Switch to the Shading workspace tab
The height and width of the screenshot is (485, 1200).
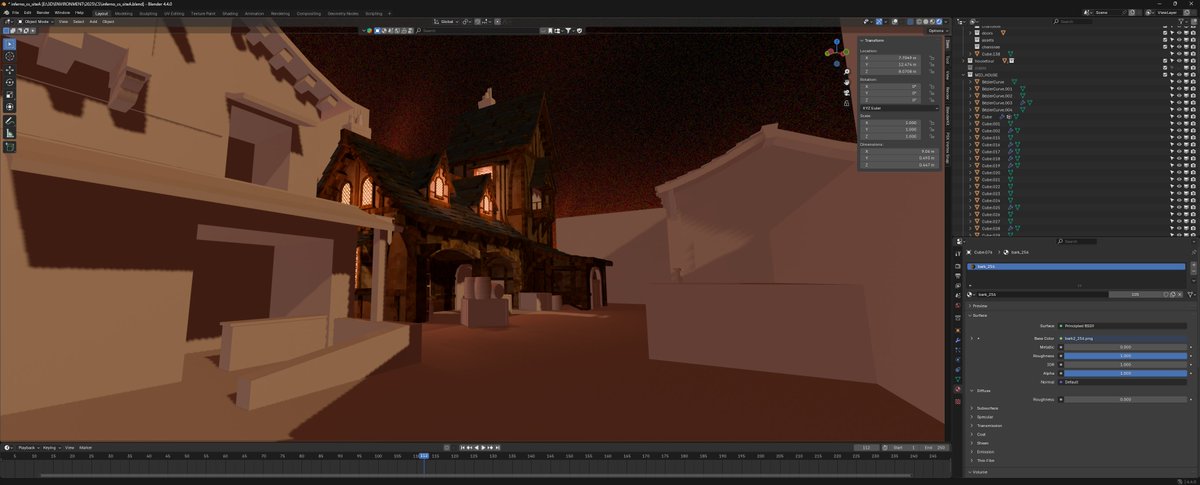point(230,13)
